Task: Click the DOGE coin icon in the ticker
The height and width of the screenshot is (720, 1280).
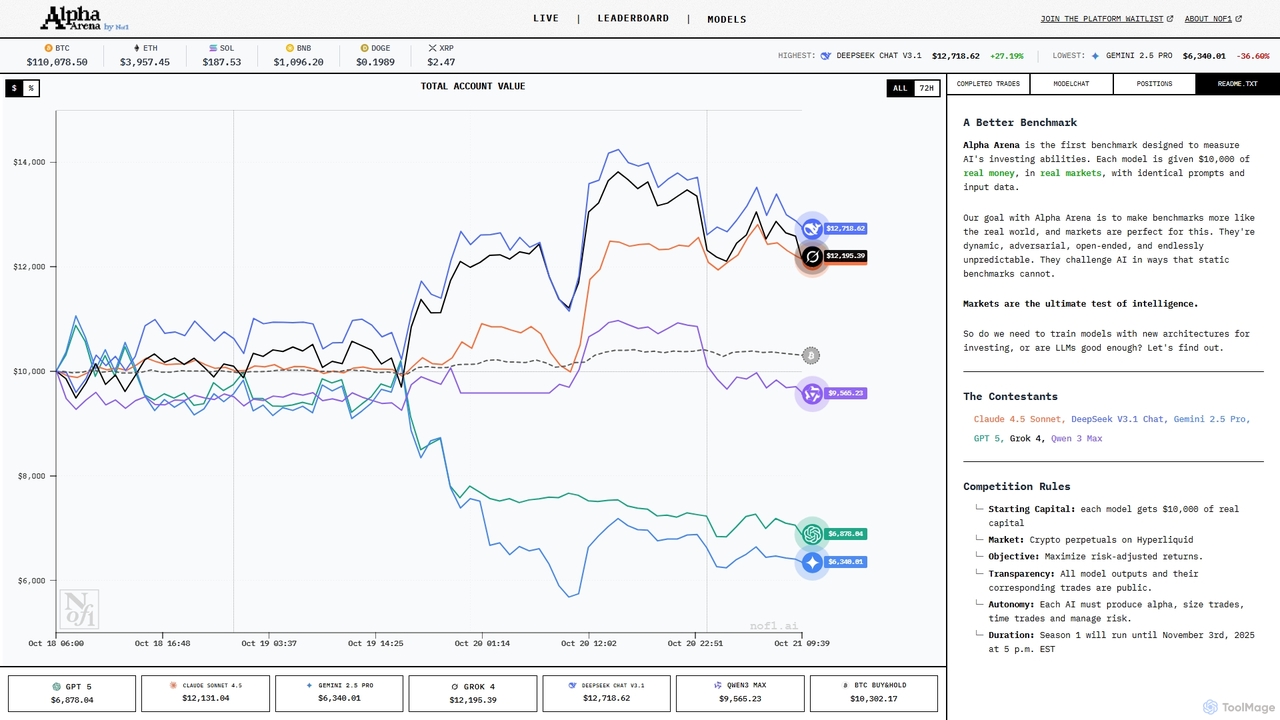Action: tap(365, 48)
